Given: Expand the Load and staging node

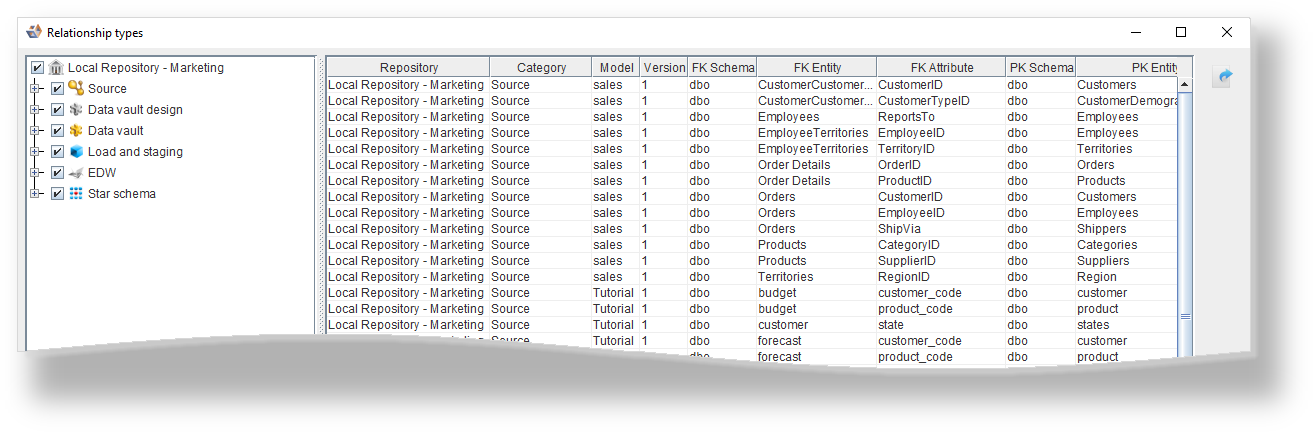Looking at the screenshot, I should pos(36,152).
